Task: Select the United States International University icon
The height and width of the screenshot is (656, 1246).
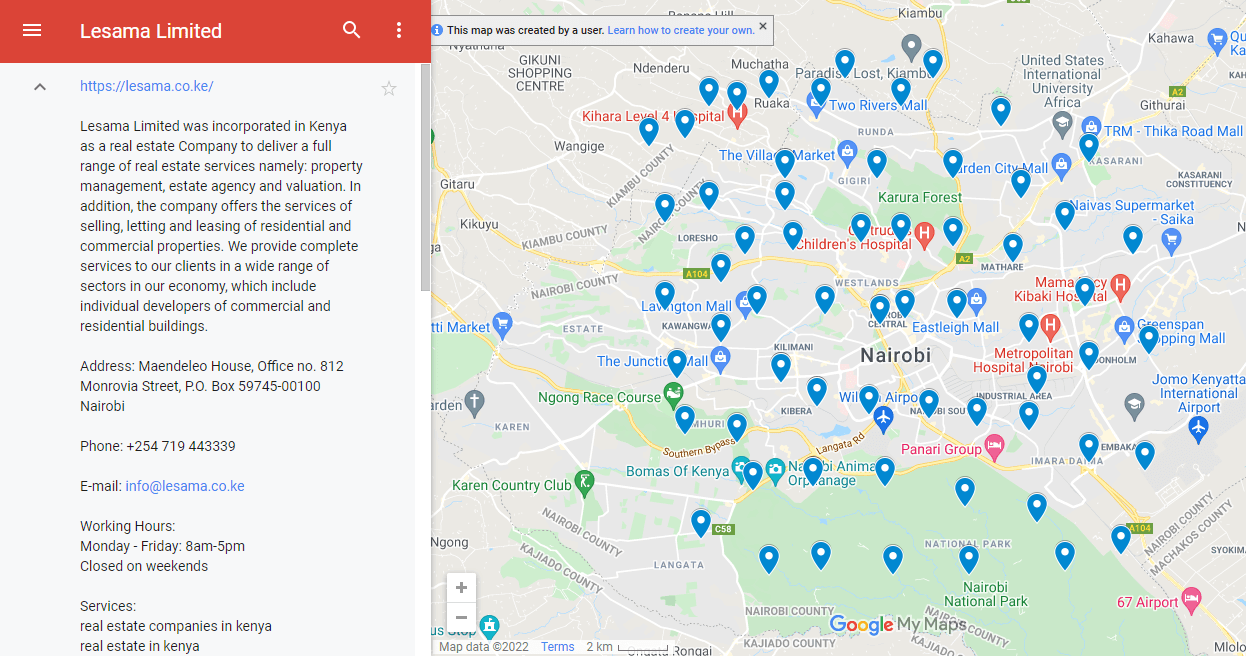Action: click(1062, 123)
